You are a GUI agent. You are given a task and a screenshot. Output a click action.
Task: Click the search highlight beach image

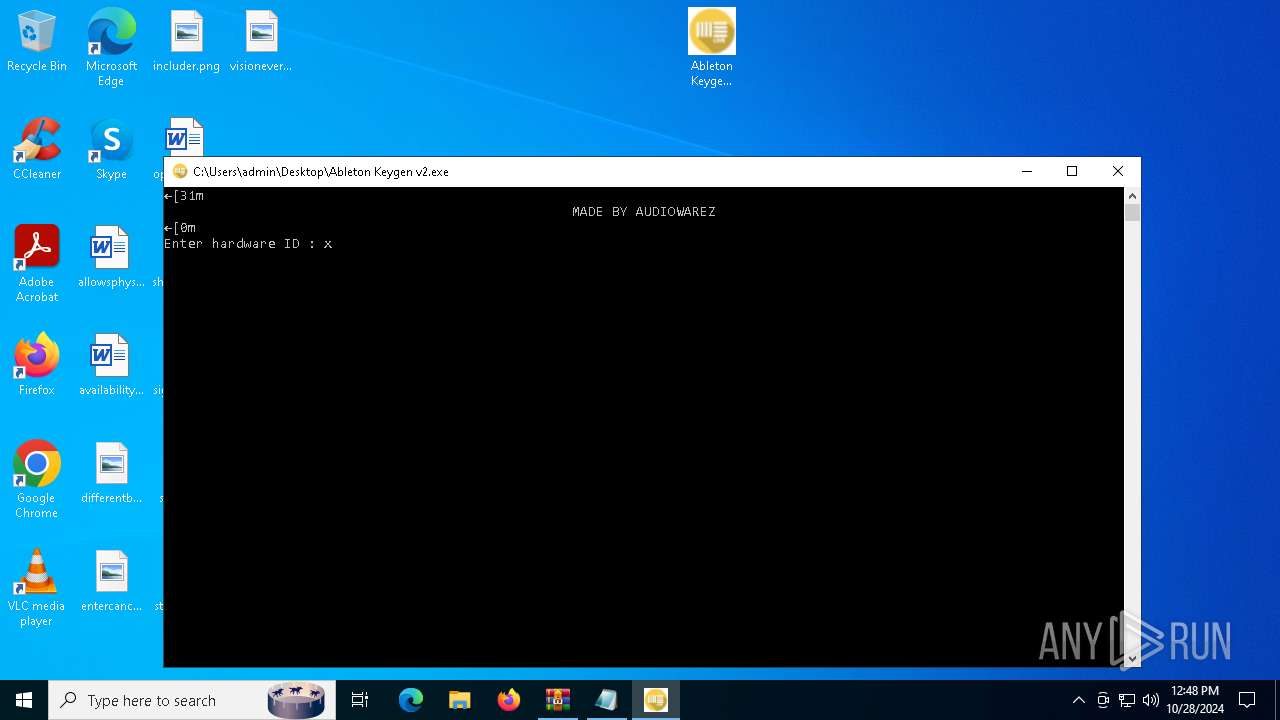tap(296, 700)
